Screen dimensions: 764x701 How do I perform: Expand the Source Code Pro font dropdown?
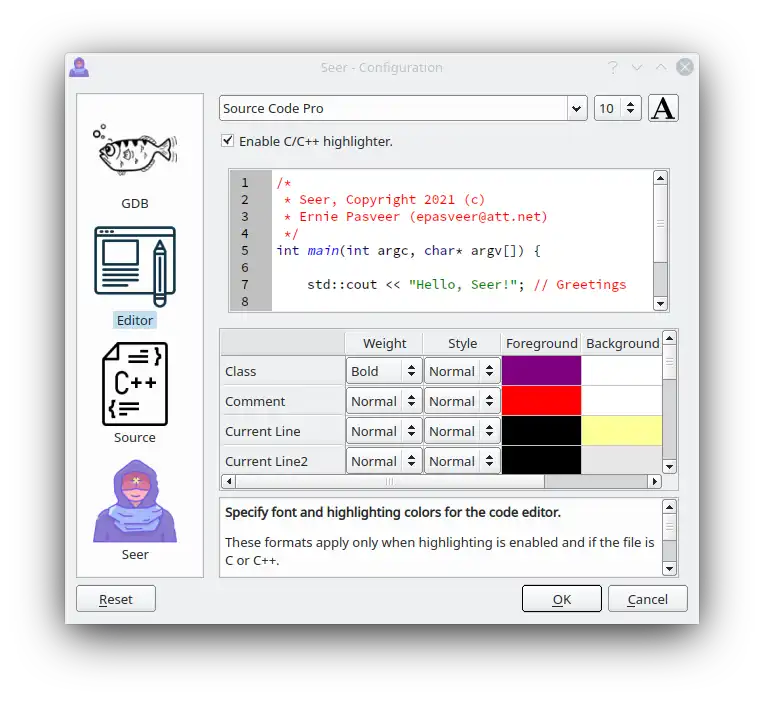tap(576, 108)
